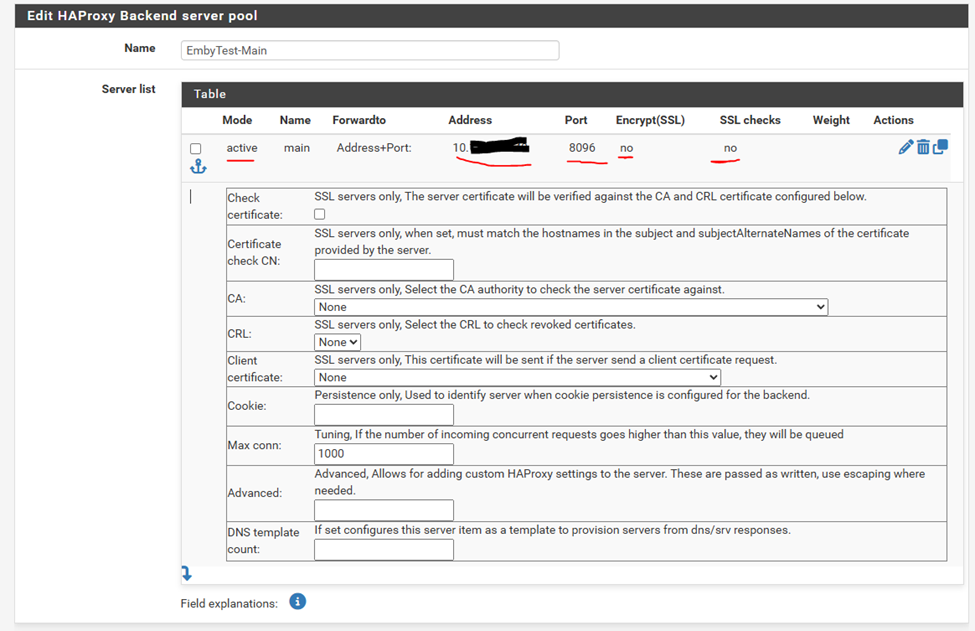Focus the DNS template count field
The width and height of the screenshot is (975, 631).
tap(384, 550)
